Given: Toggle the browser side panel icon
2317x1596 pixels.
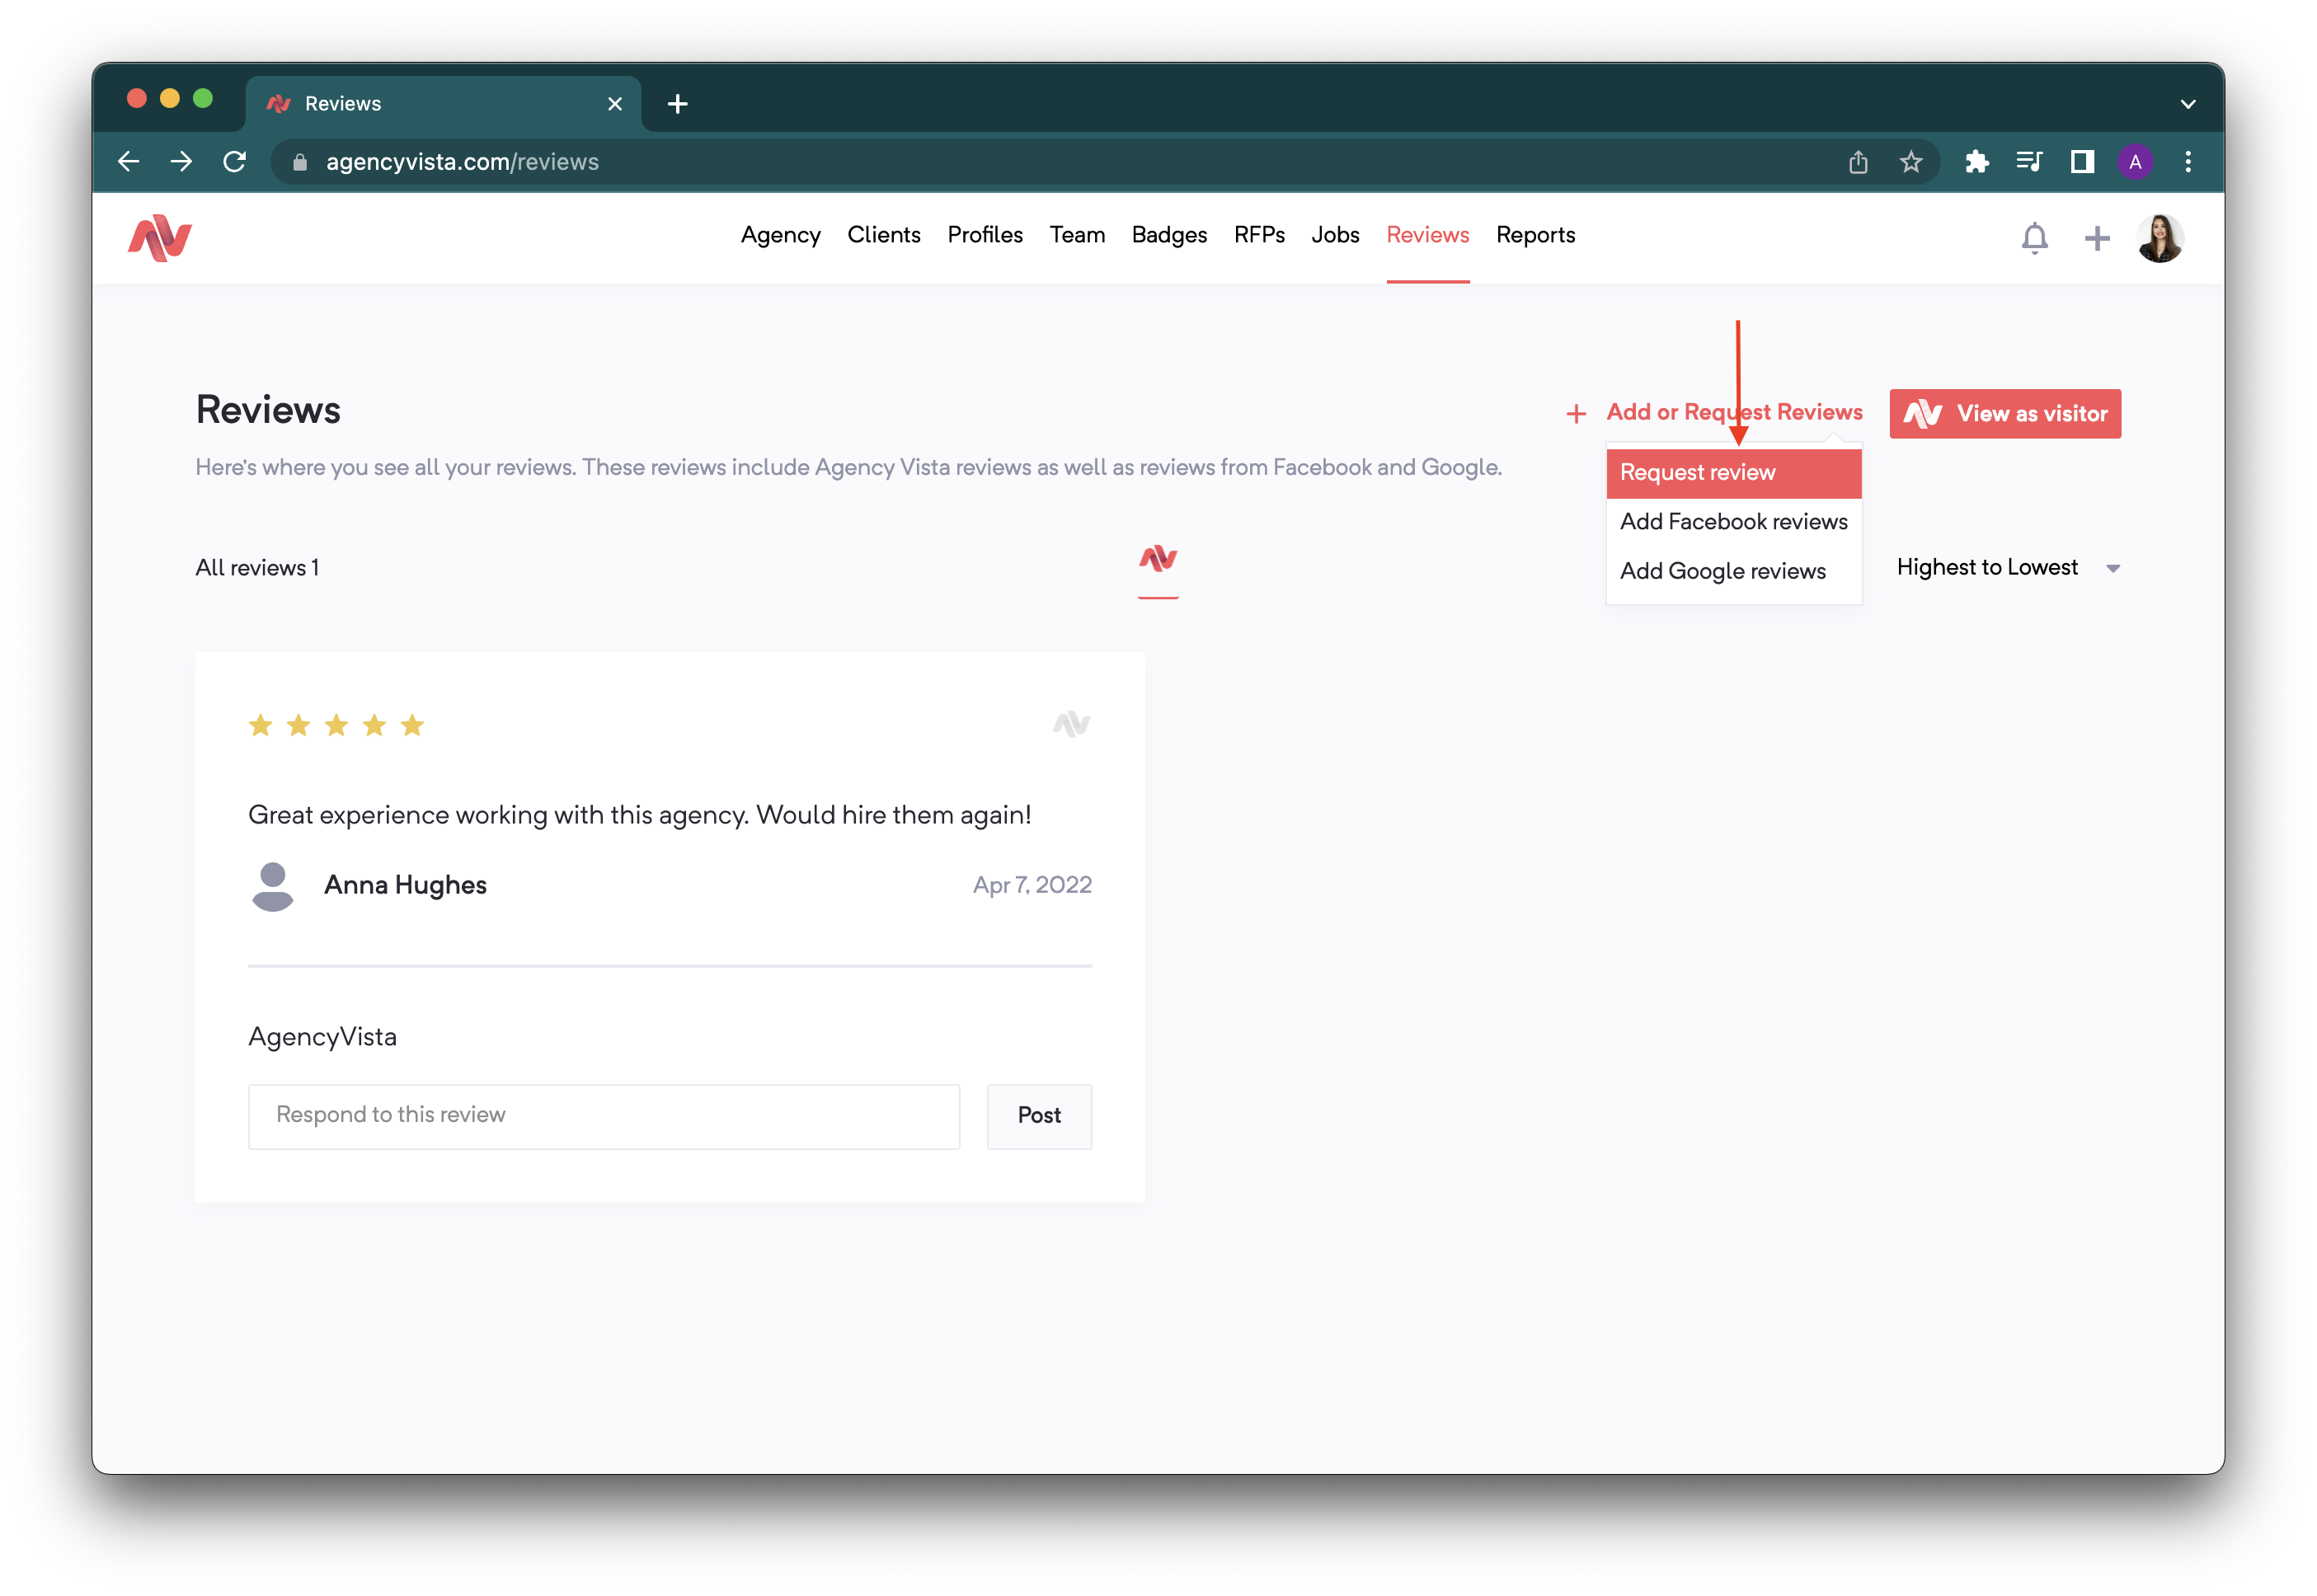Looking at the screenshot, I should 2082,161.
